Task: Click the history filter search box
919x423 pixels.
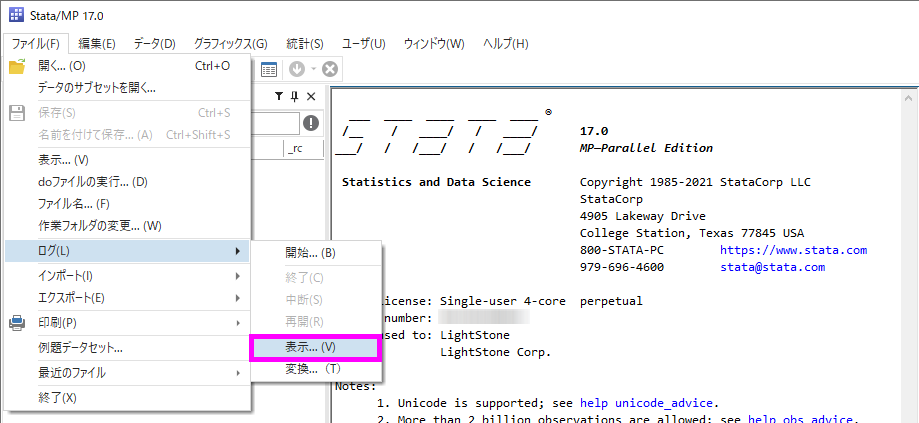Action: click(x=275, y=123)
